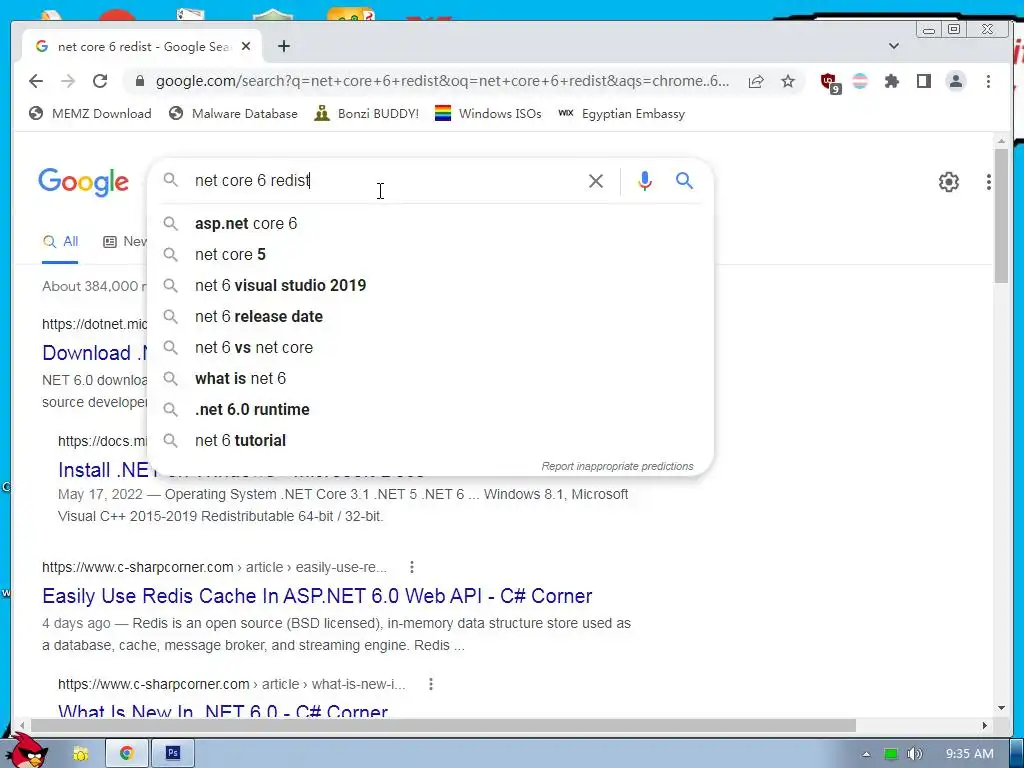
Task: Go back to the previous page
Action: [x=36, y=81]
